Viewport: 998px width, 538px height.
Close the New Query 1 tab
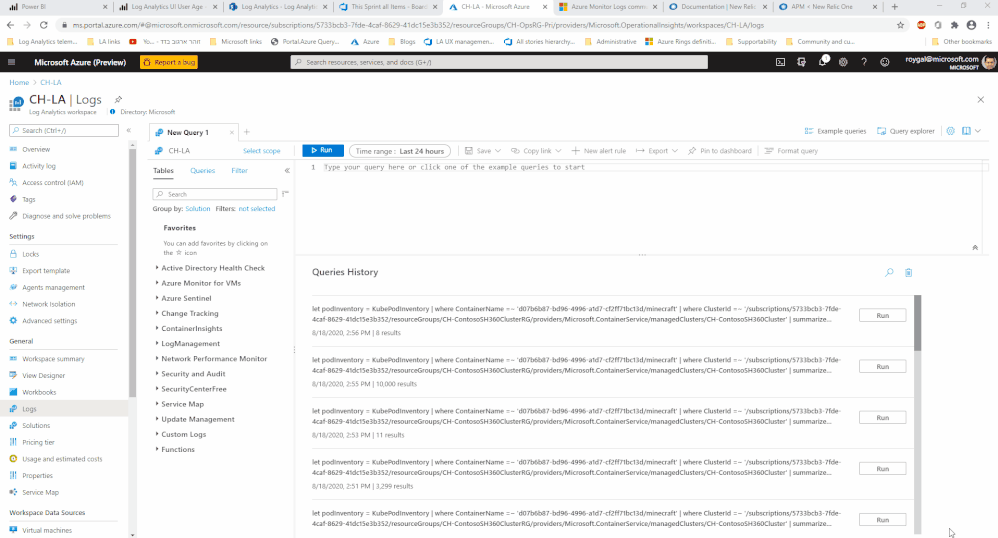pyautogui.click(x=232, y=132)
